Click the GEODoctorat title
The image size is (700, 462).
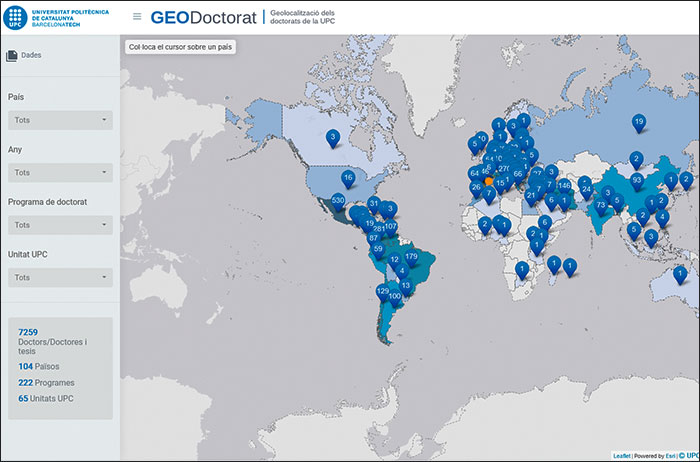[x=203, y=17]
